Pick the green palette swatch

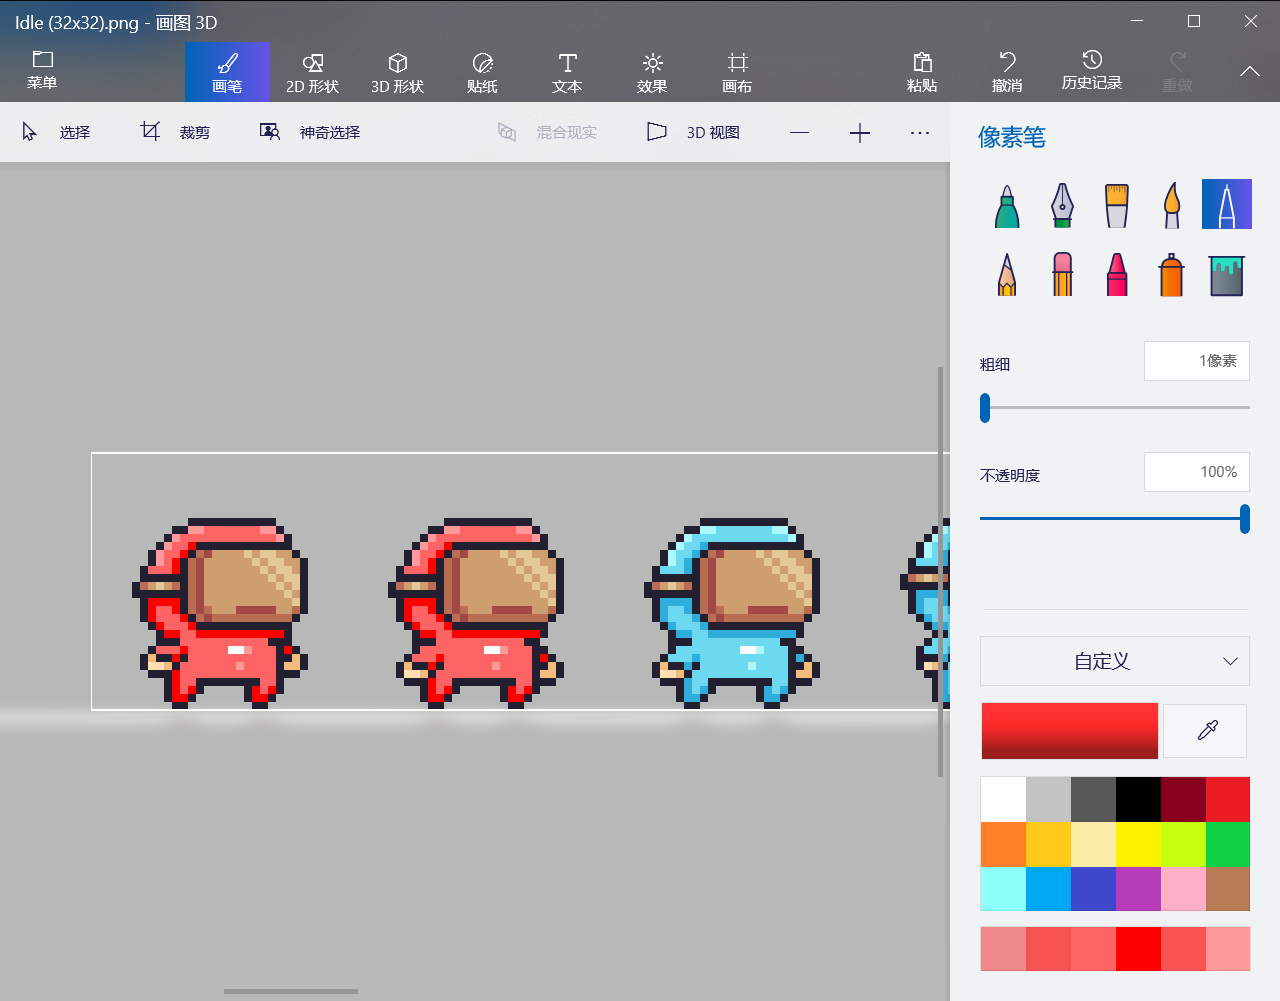click(x=1228, y=844)
